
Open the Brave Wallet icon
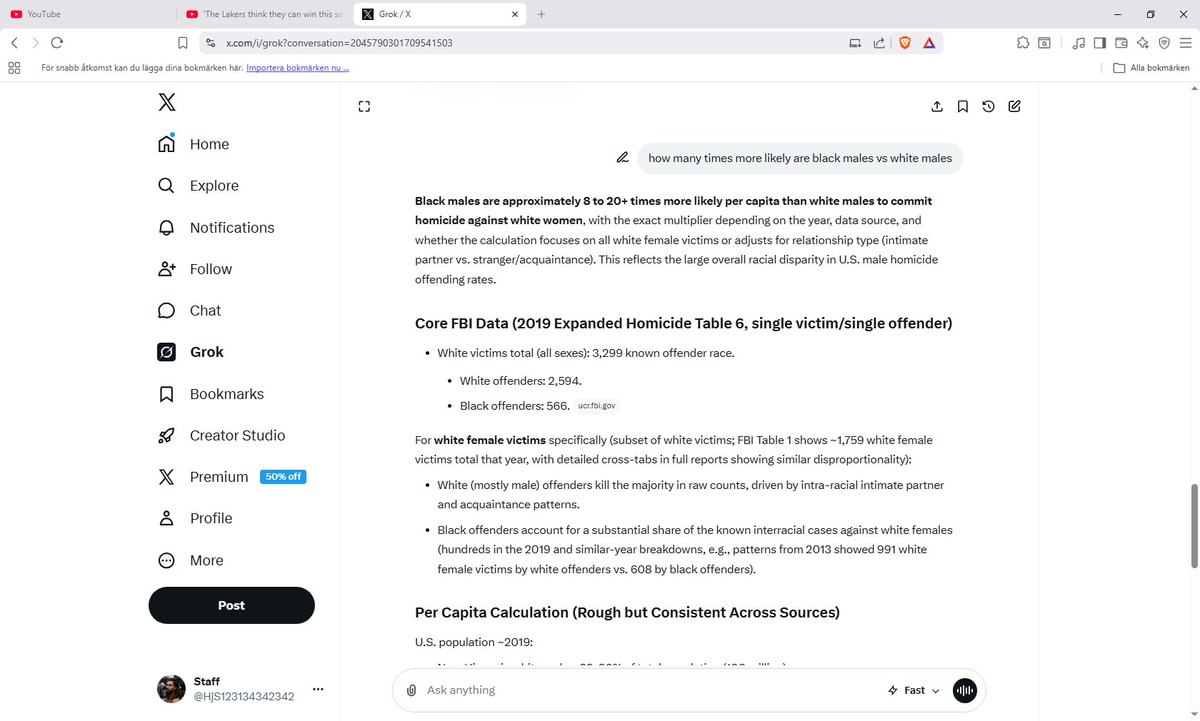pyautogui.click(x=1121, y=43)
